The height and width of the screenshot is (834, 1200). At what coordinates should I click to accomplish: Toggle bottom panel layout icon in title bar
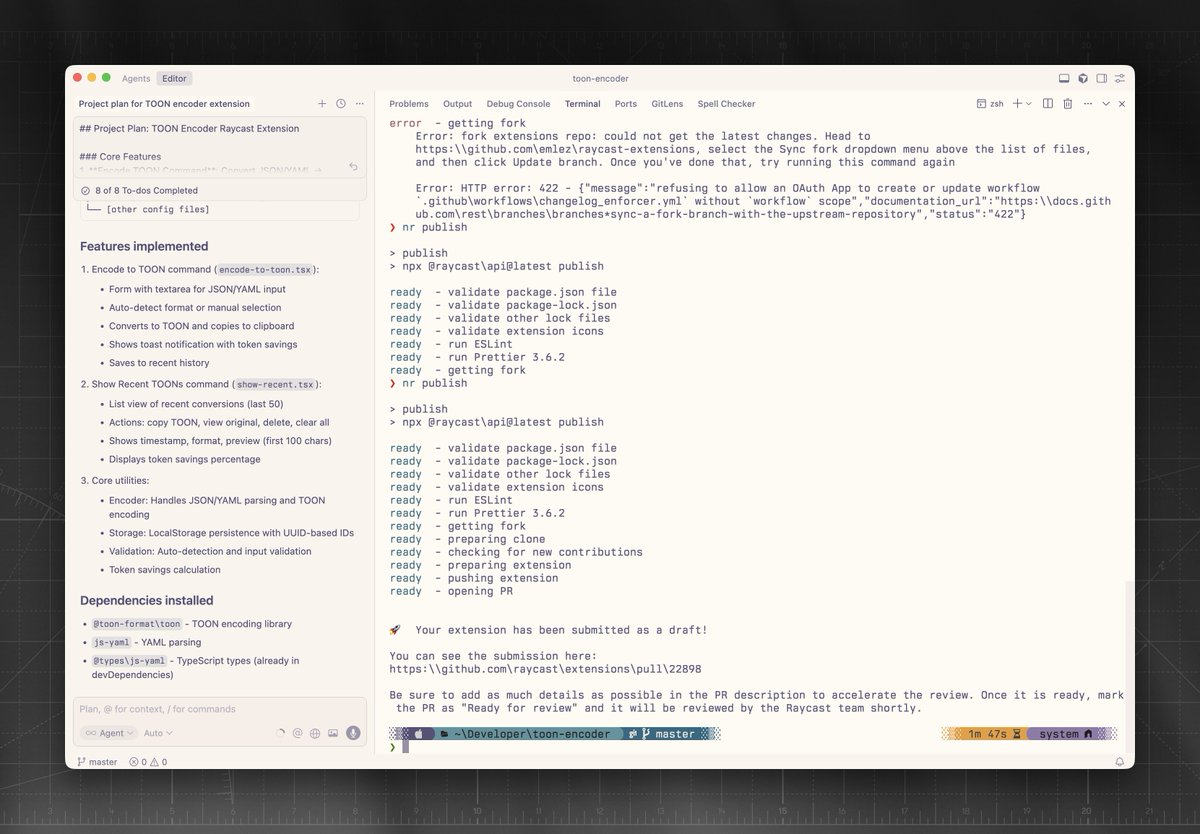[1064, 78]
